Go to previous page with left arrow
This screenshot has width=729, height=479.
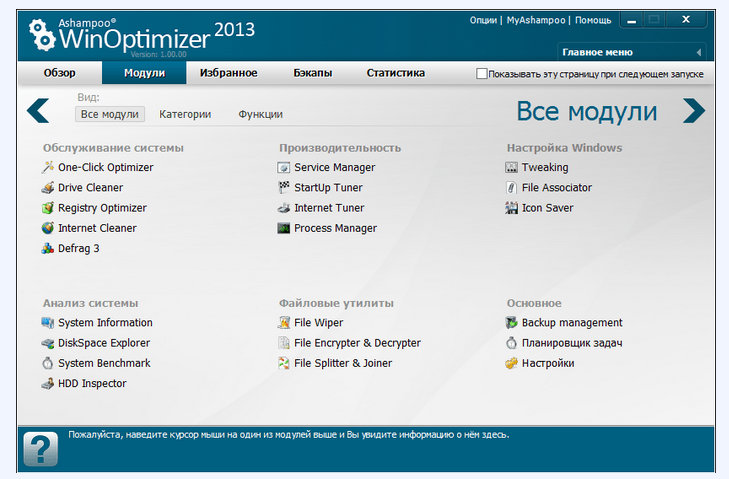tap(38, 111)
